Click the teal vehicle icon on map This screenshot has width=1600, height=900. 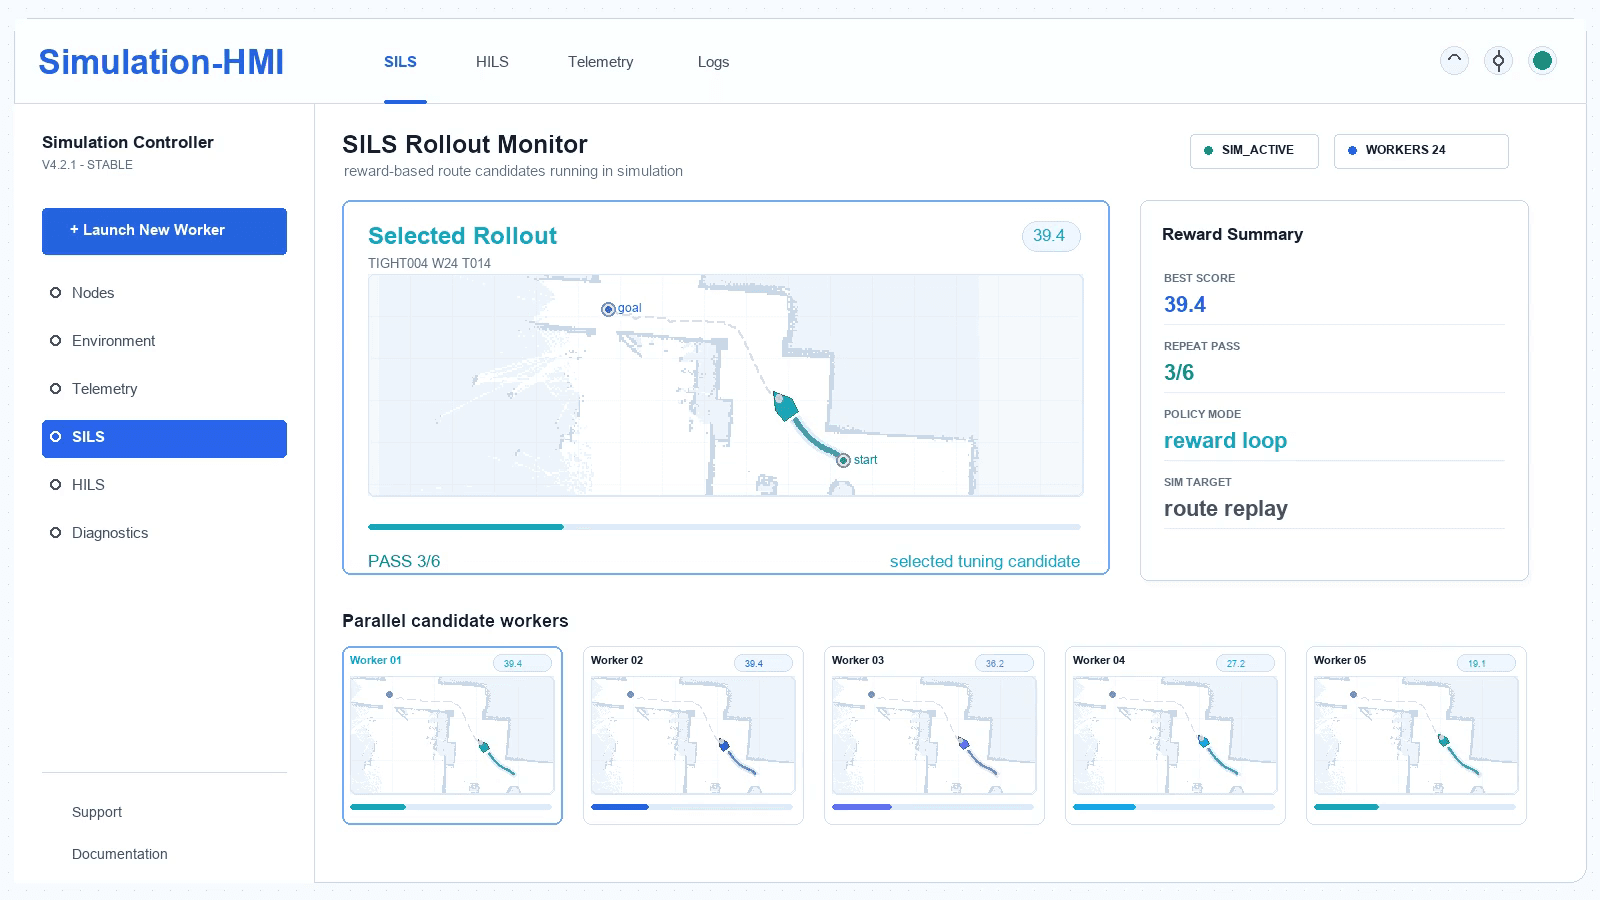[785, 407]
